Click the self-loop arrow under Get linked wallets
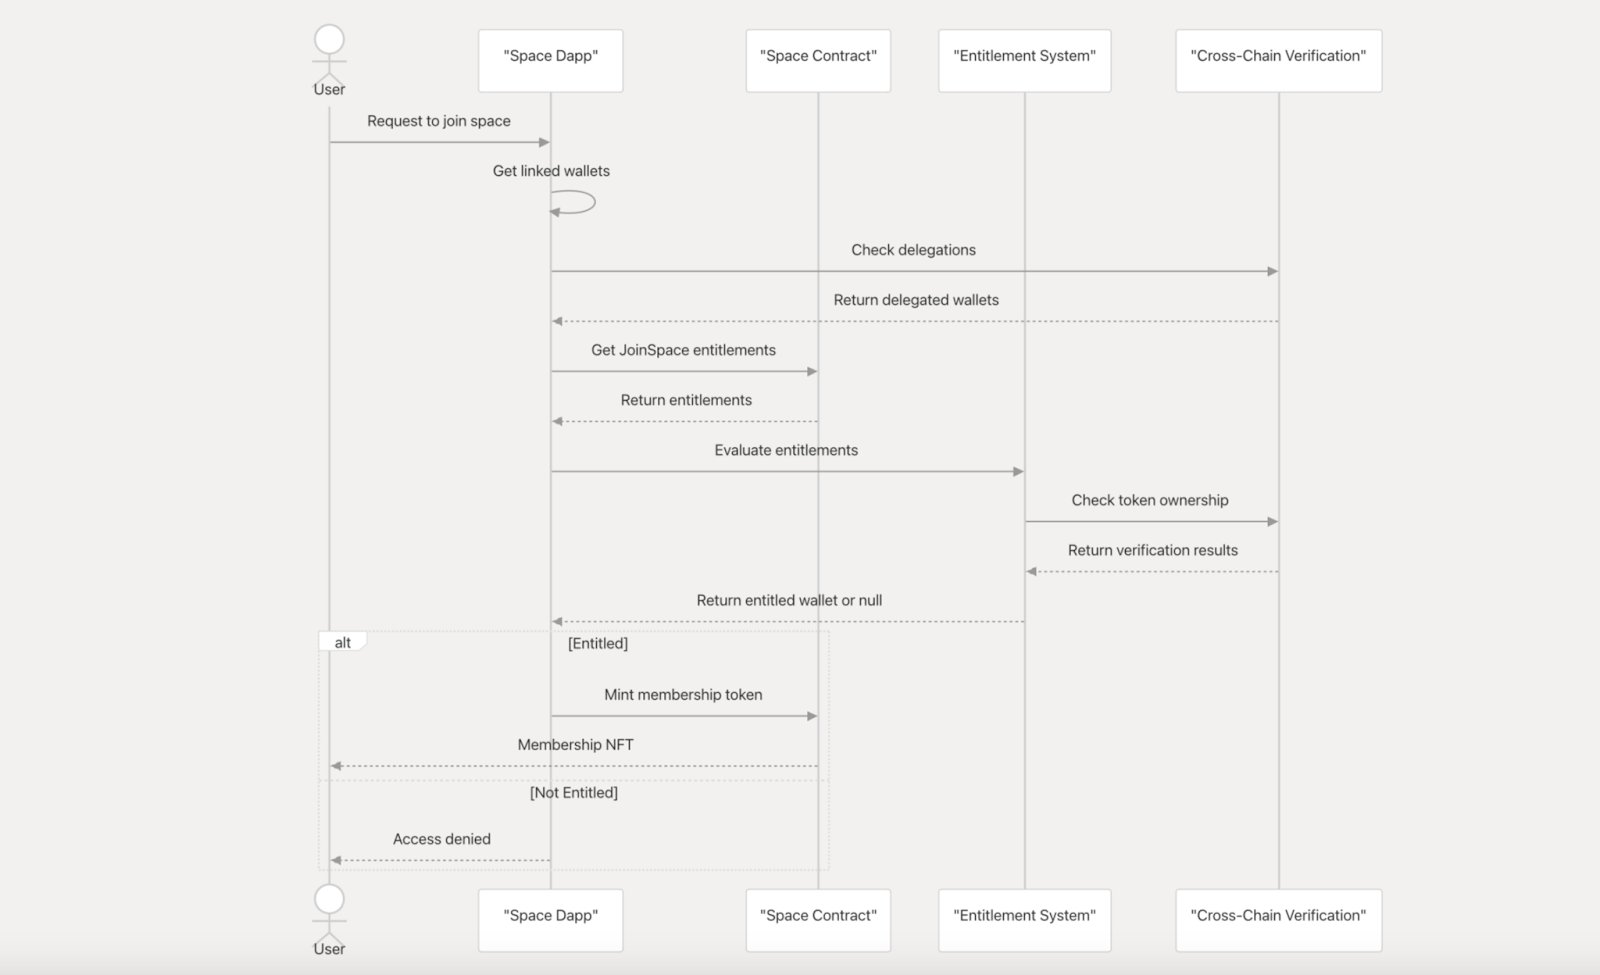 coord(577,203)
